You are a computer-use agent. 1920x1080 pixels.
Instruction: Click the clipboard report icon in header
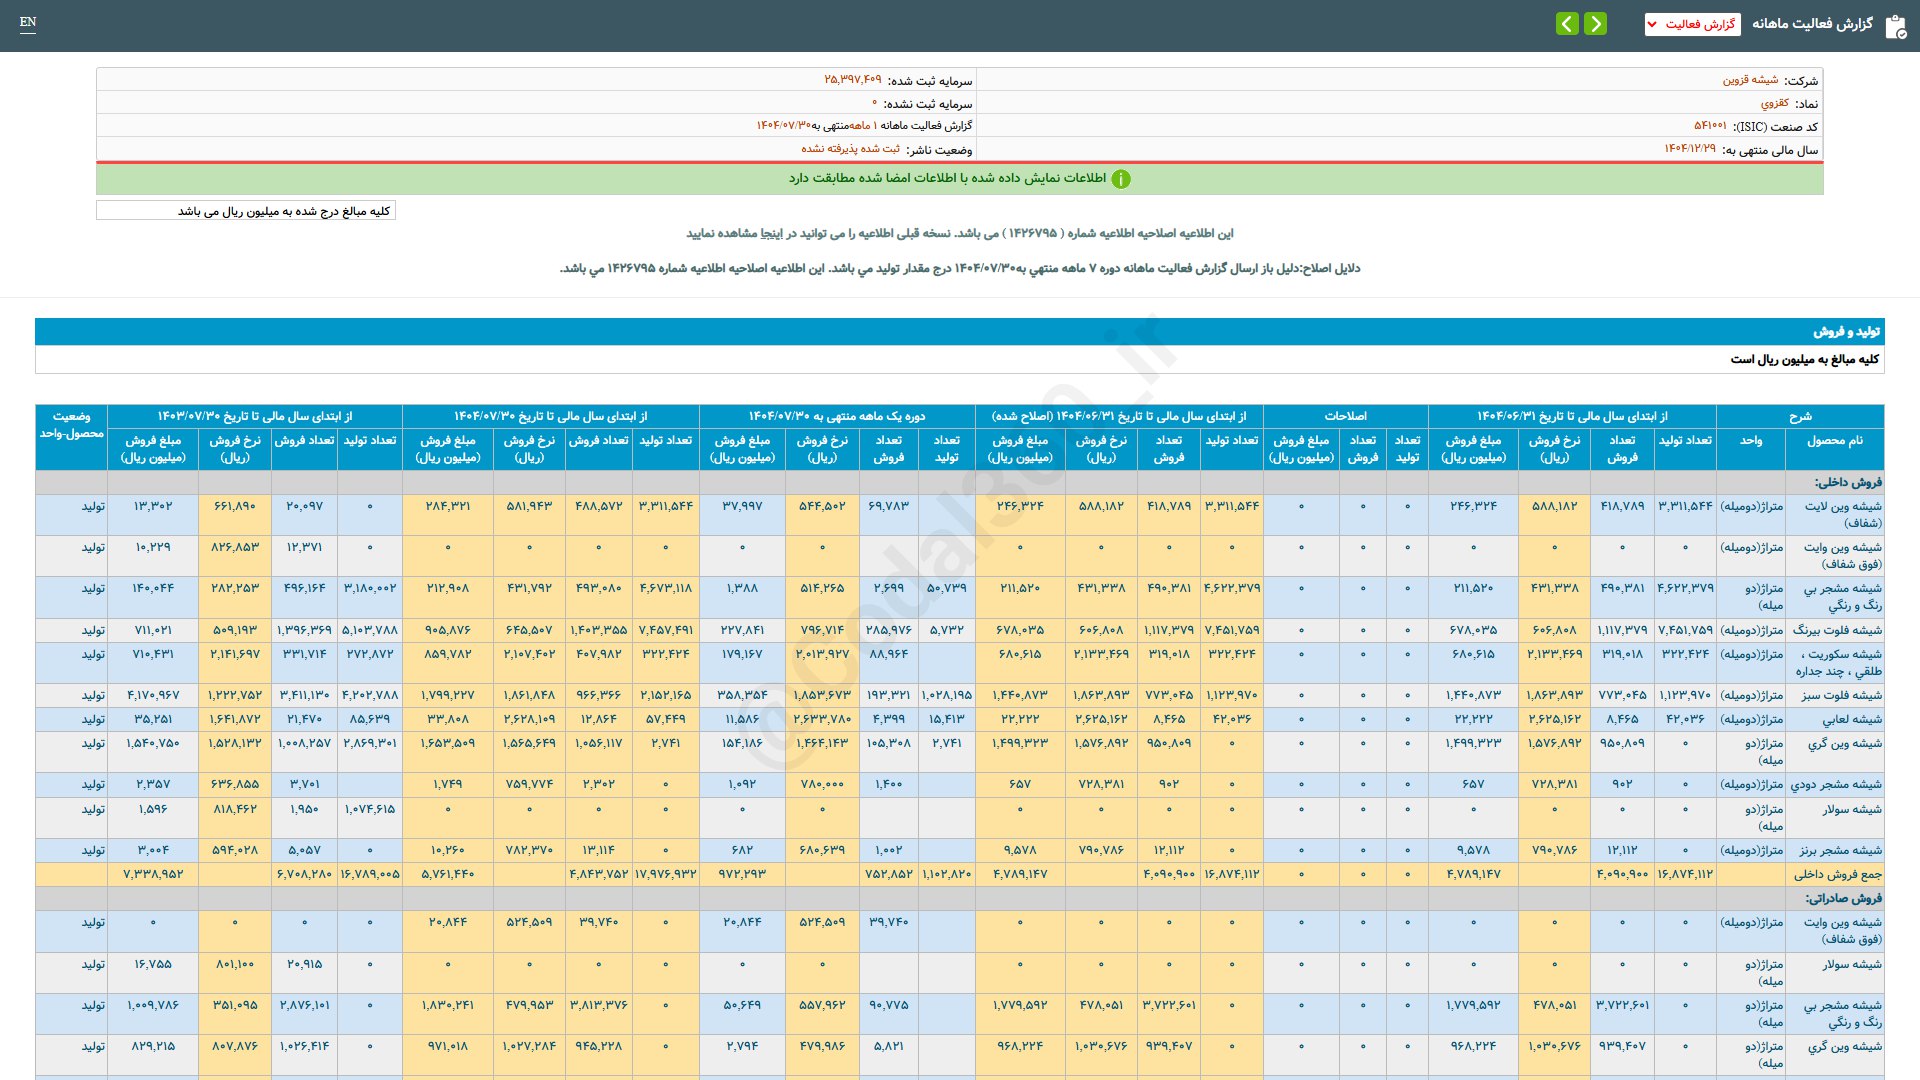pos(1895,26)
